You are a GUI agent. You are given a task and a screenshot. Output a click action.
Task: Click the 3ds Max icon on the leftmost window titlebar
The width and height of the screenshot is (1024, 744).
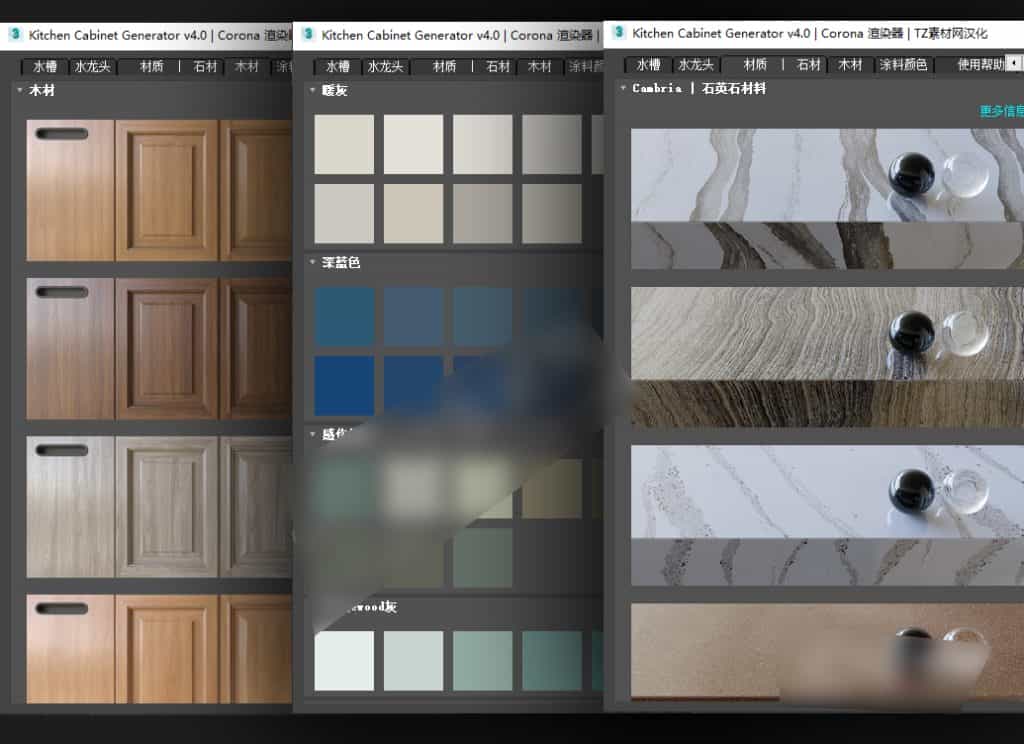pos(15,35)
